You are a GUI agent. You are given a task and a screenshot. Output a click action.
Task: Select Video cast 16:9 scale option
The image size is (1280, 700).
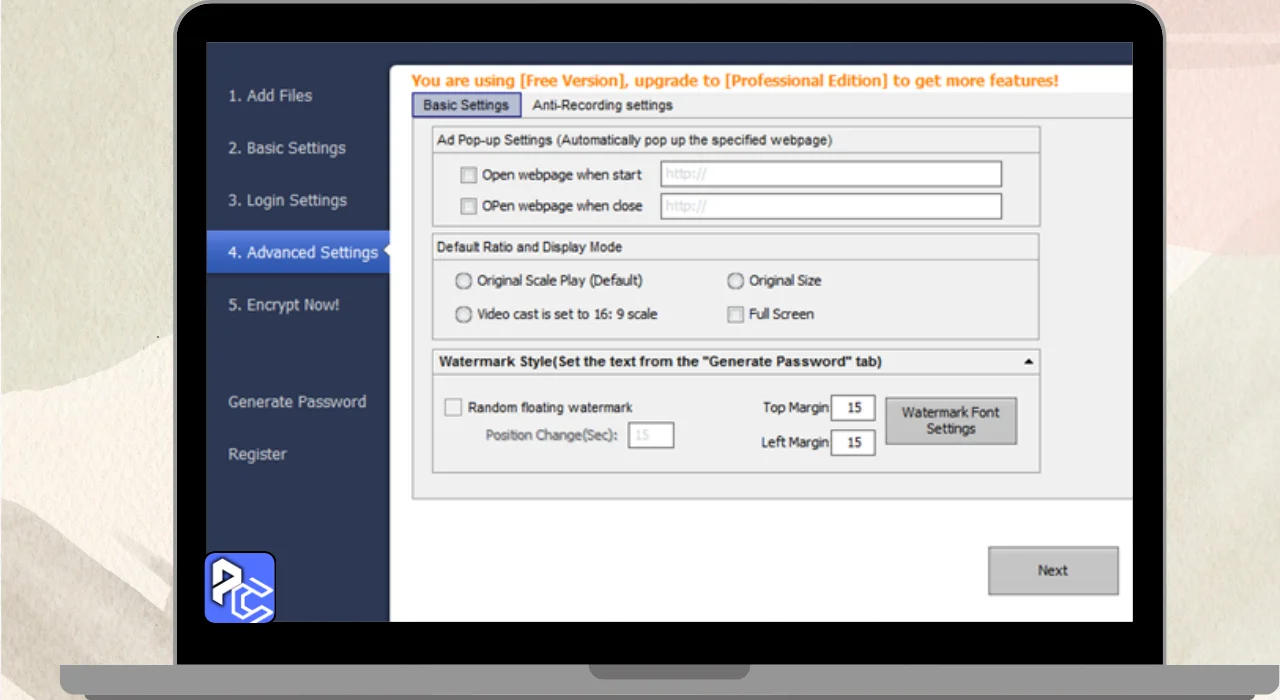463,314
